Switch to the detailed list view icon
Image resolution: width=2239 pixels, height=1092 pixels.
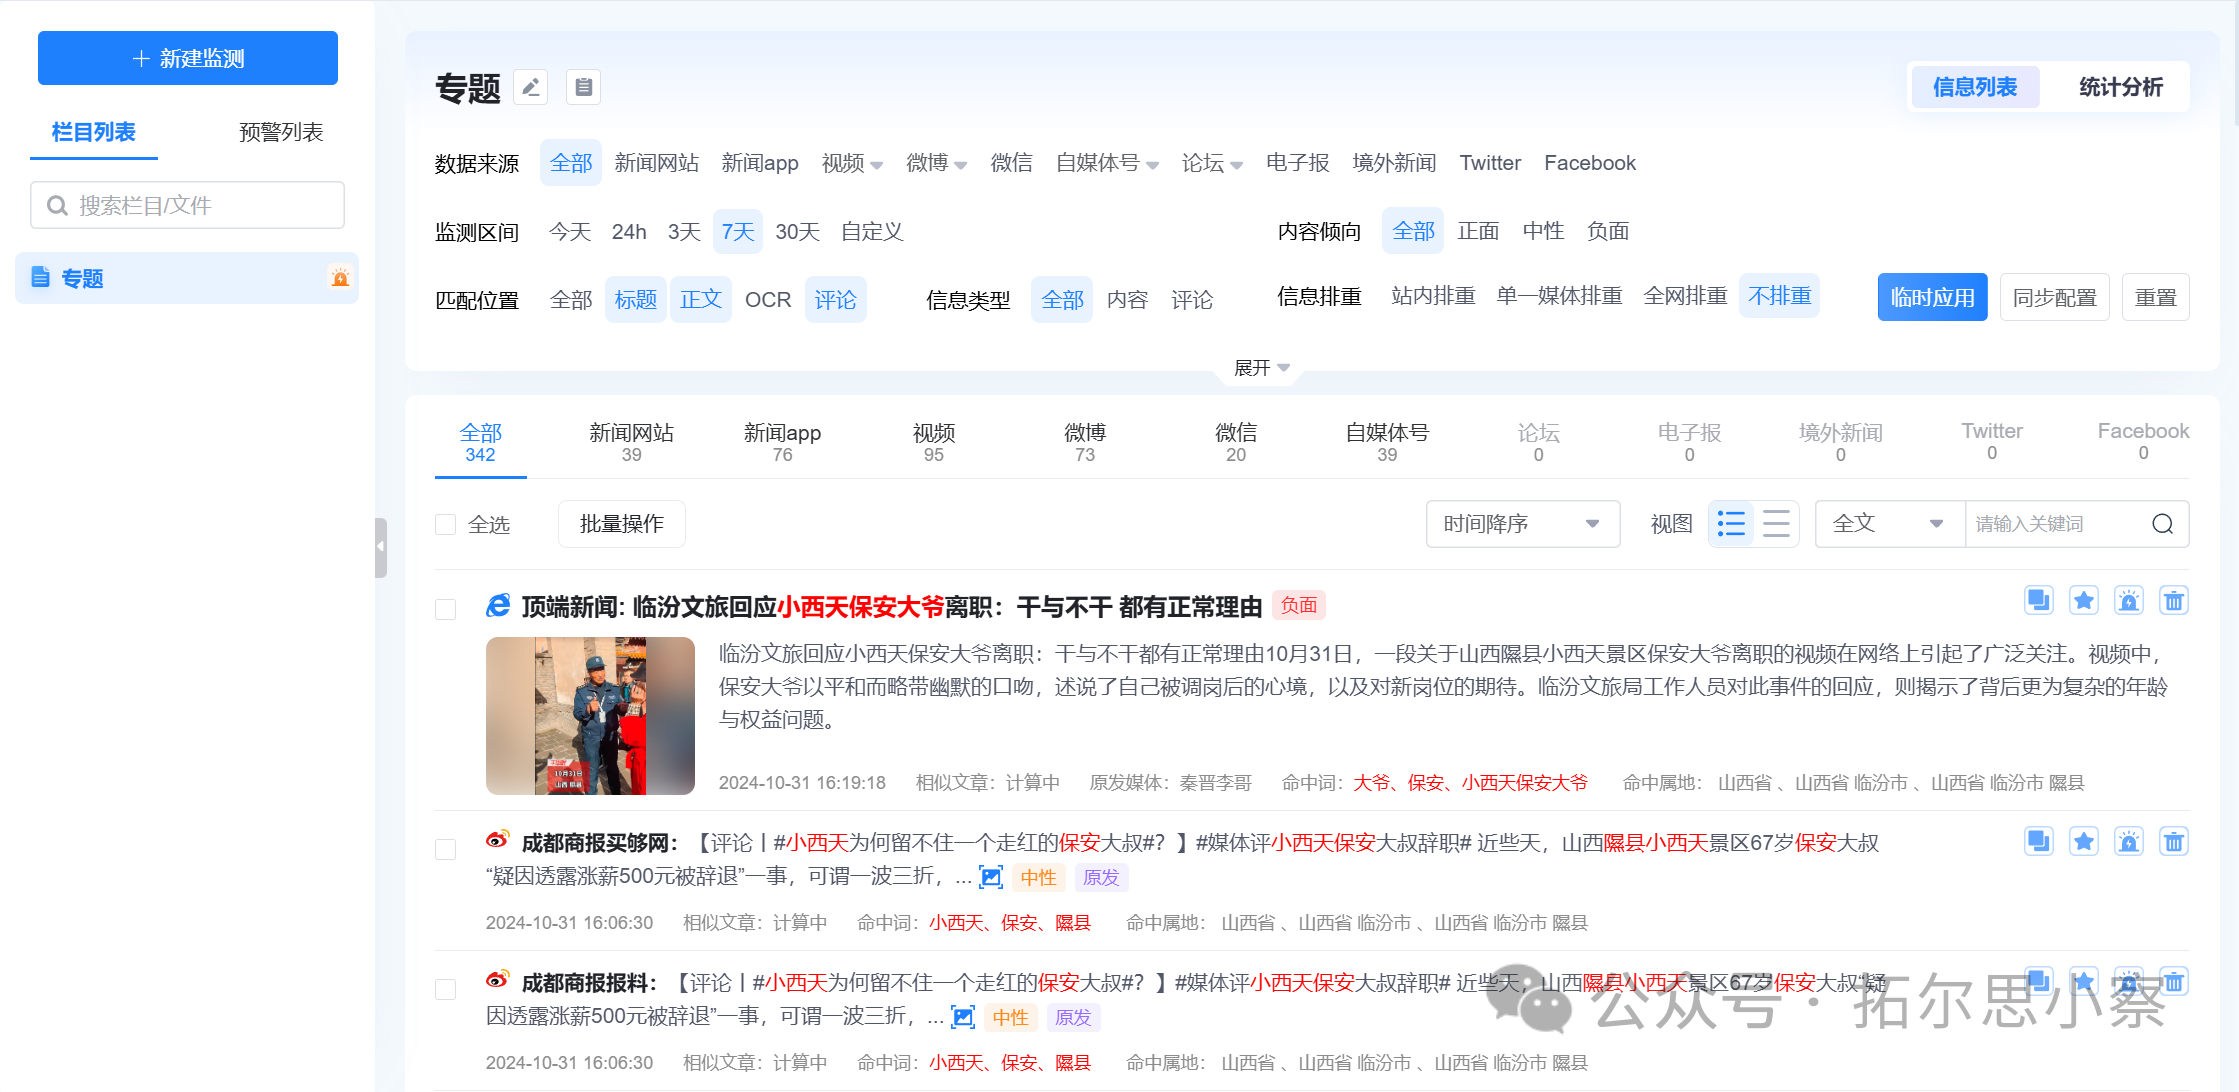click(1731, 524)
